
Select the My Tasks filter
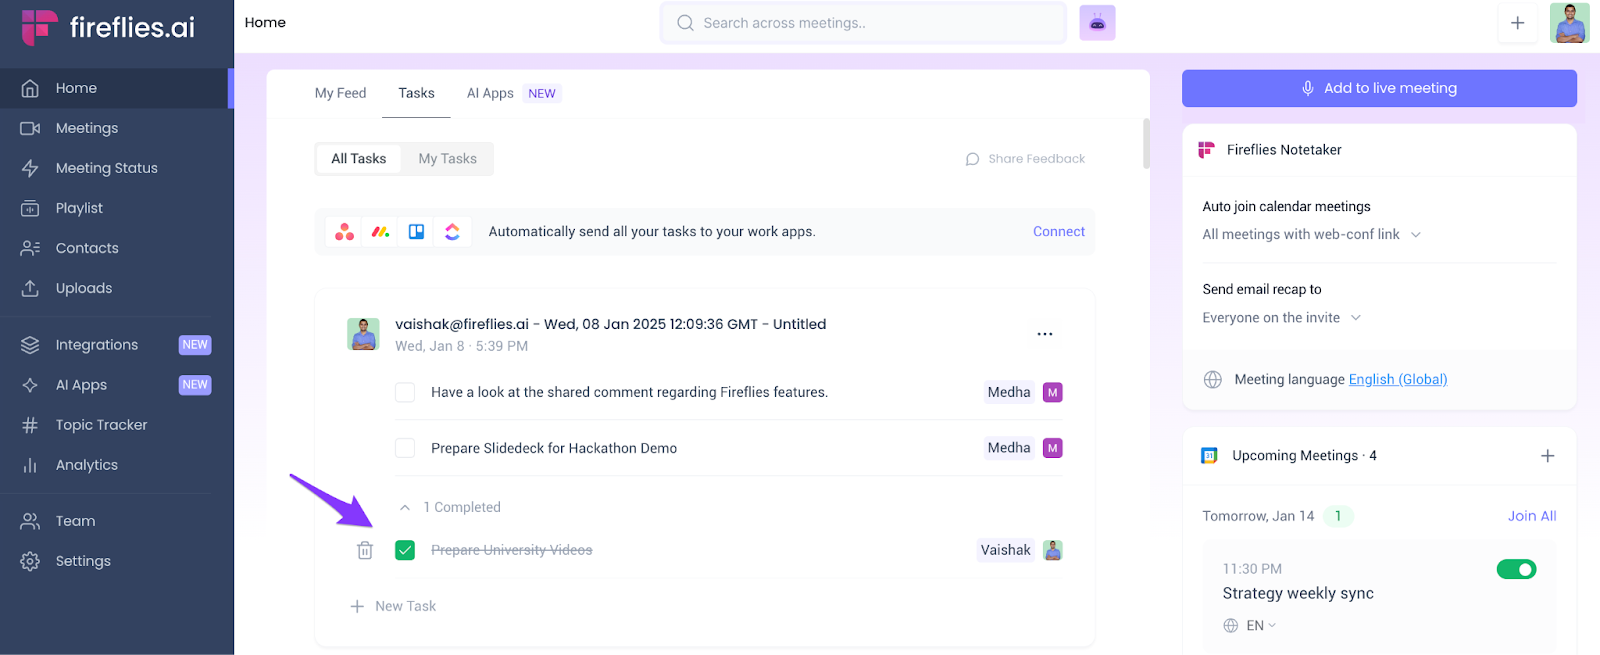pyautogui.click(x=447, y=159)
